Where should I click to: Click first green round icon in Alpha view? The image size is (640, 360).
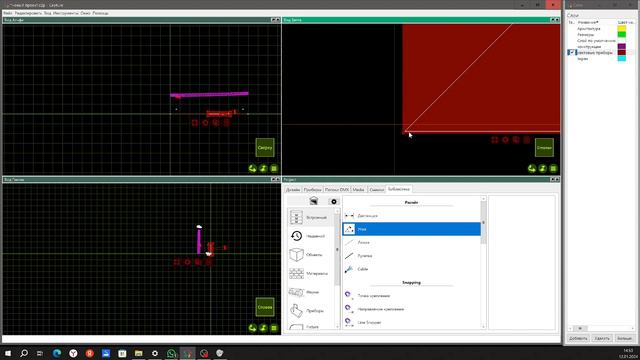coord(253,168)
